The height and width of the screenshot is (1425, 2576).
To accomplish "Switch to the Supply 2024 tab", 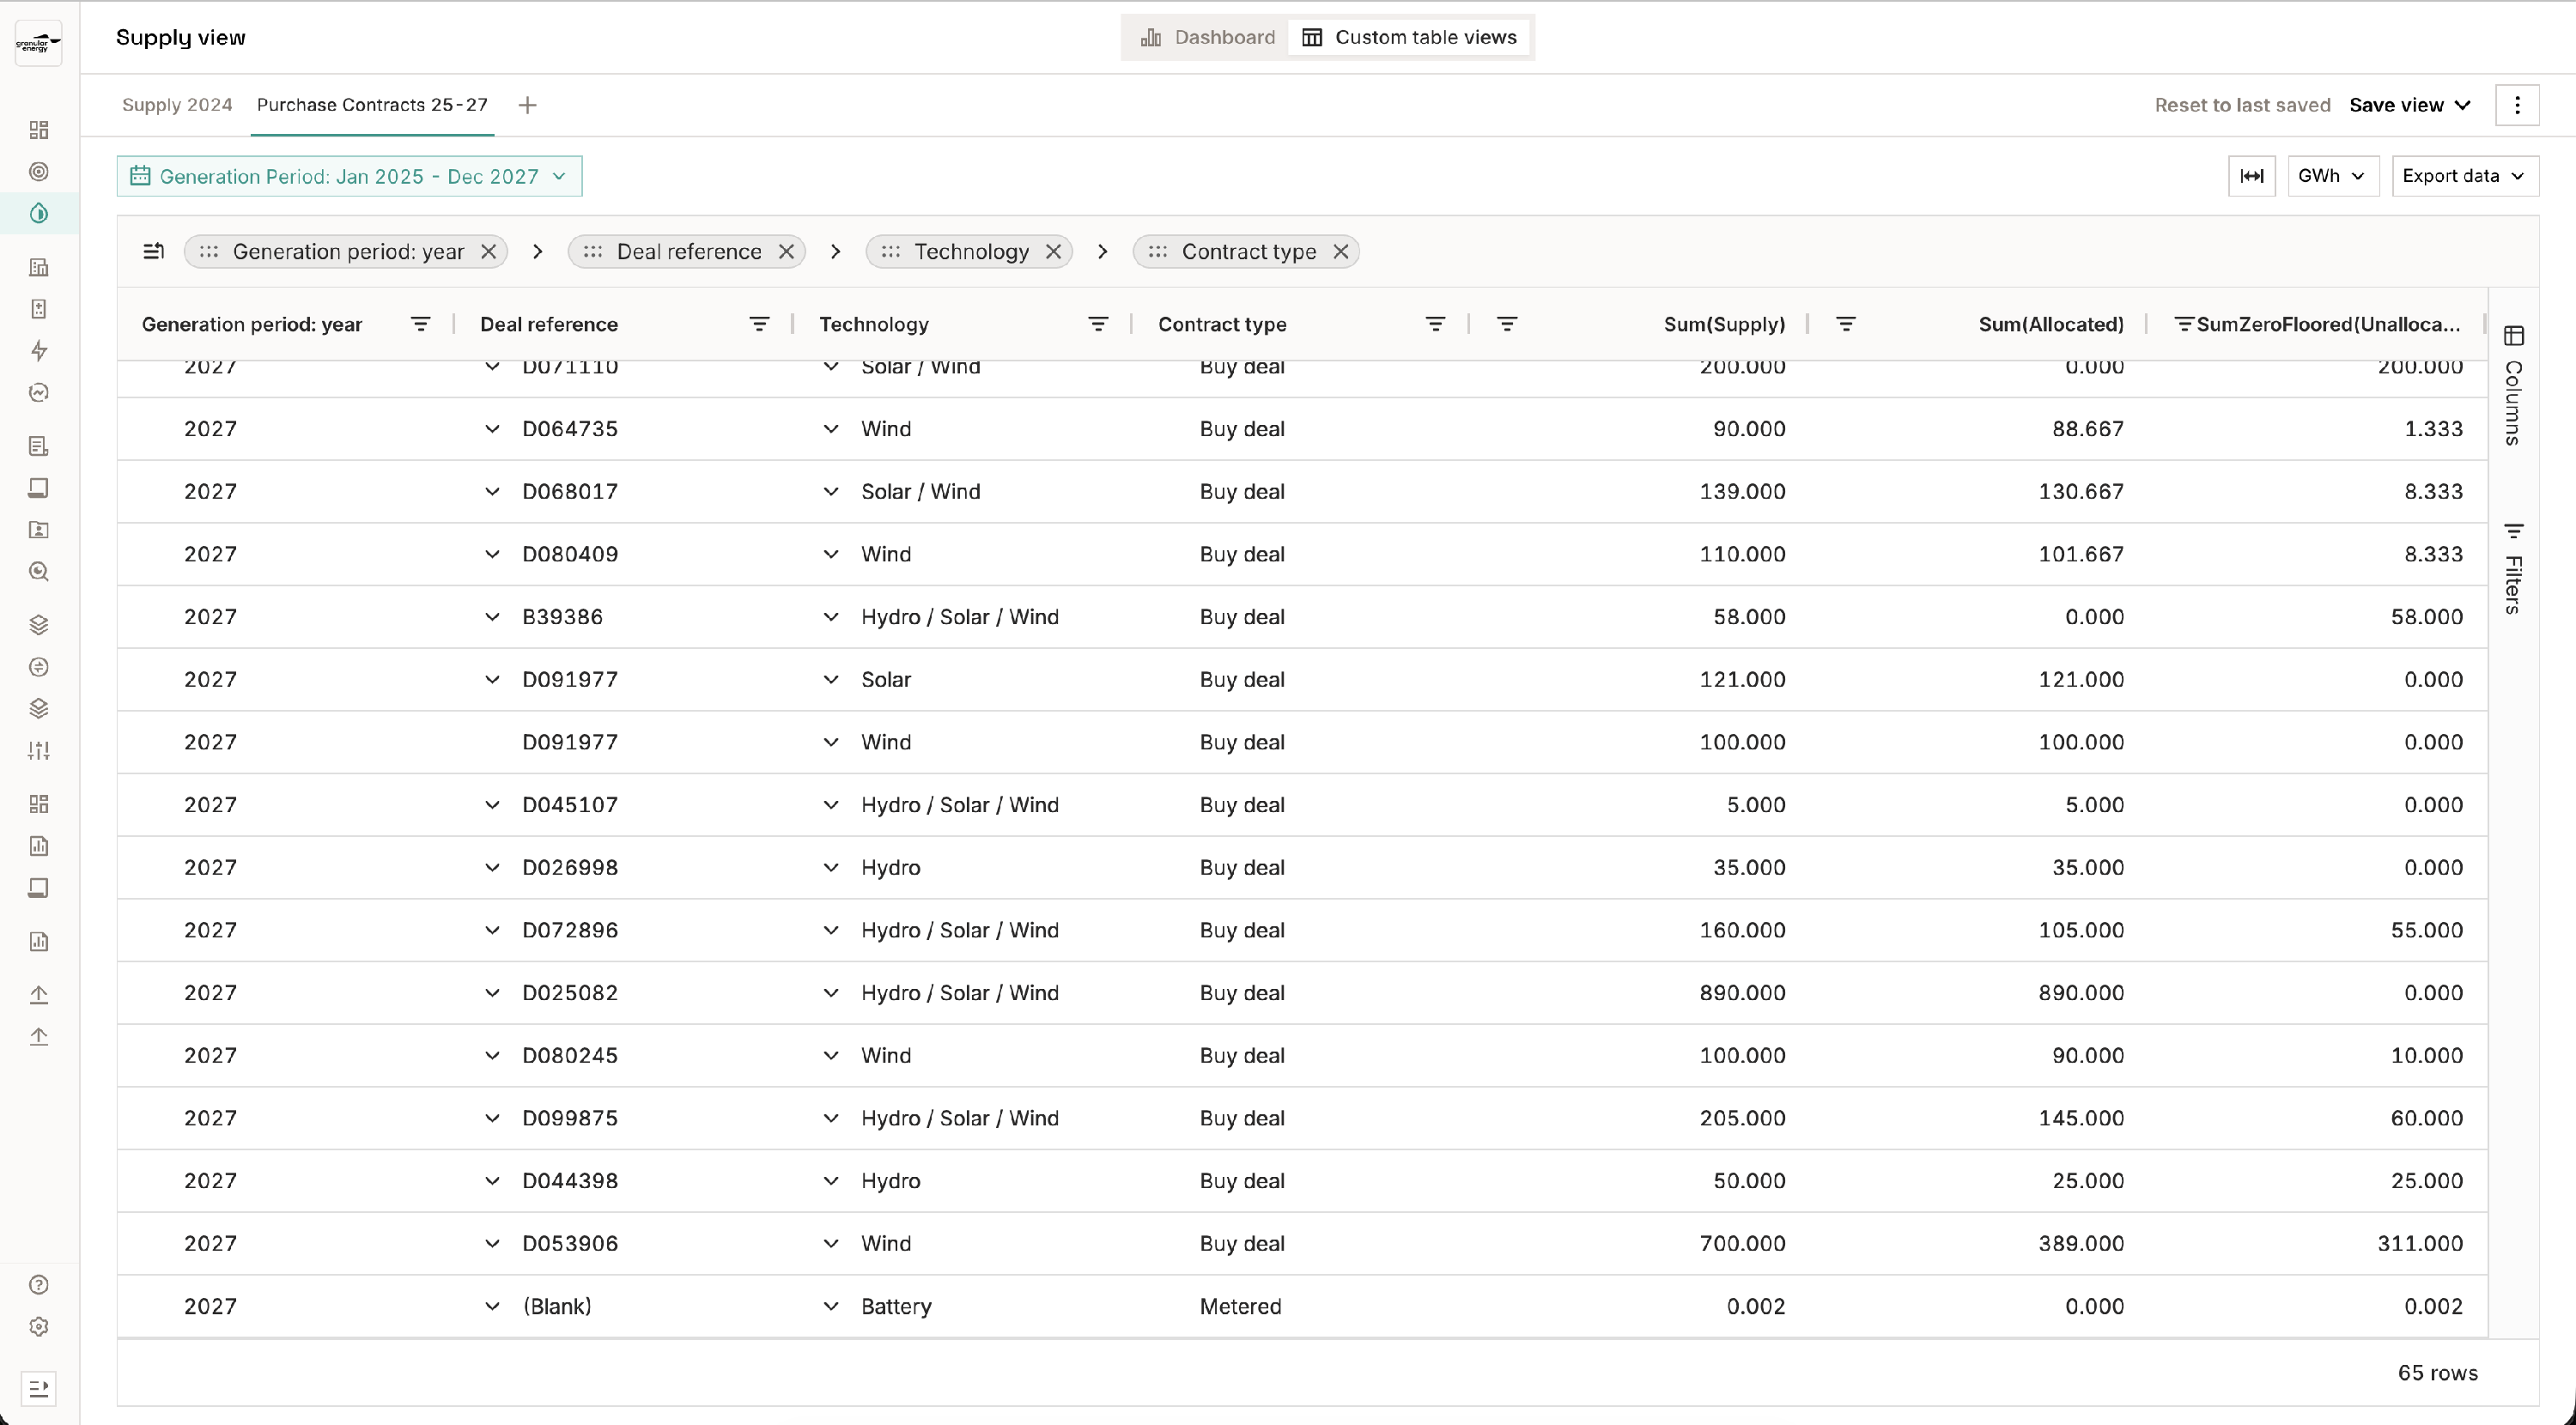I will pos(177,105).
